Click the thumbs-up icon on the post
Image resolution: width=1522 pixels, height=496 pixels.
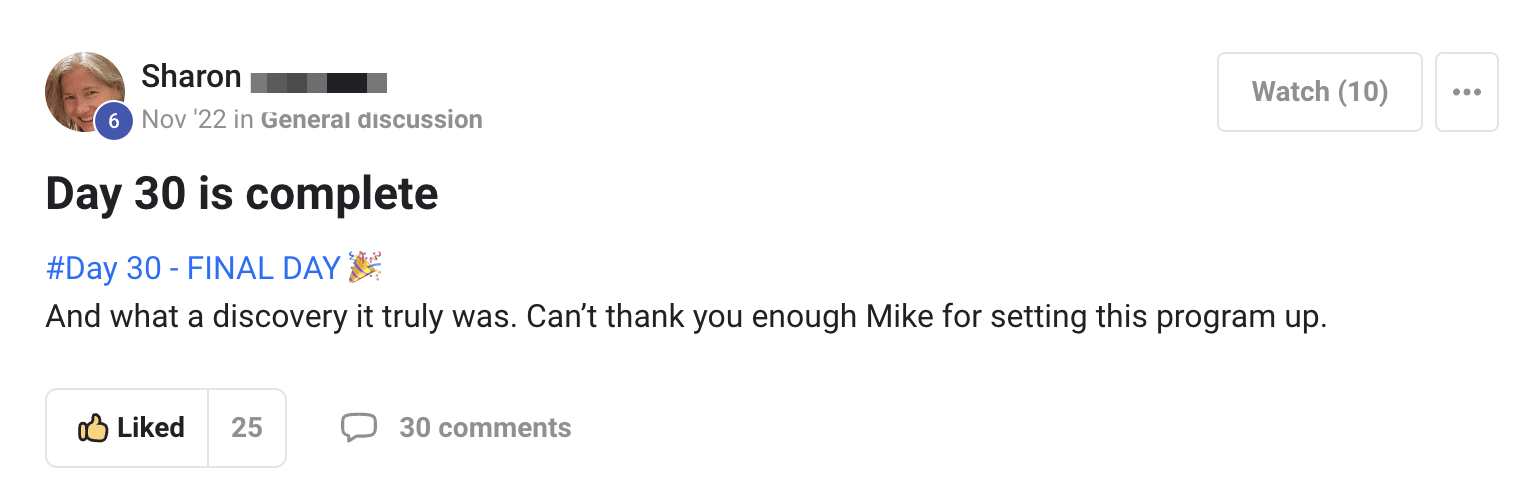(92, 428)
